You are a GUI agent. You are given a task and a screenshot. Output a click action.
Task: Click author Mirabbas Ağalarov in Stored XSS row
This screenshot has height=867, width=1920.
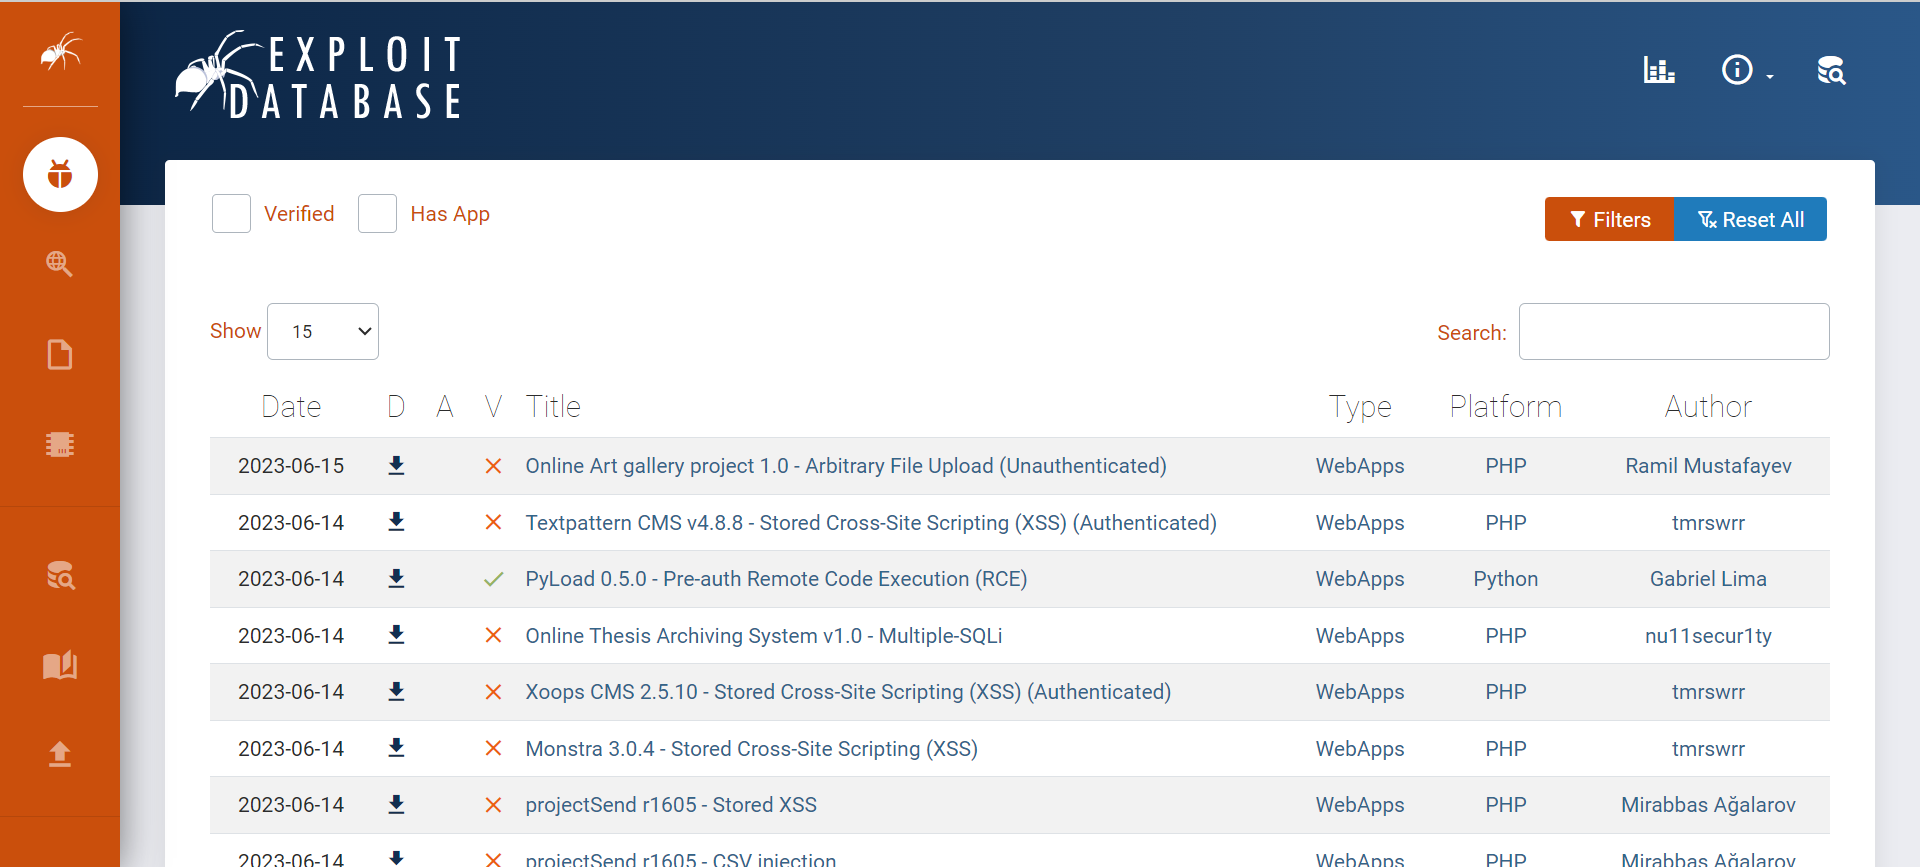[1708, 805]
